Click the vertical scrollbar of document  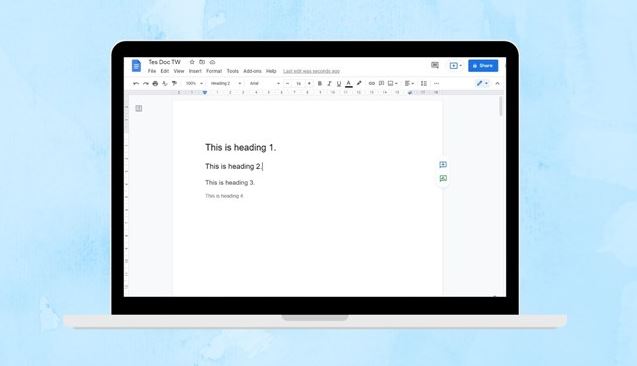click(x=501, y=106)
